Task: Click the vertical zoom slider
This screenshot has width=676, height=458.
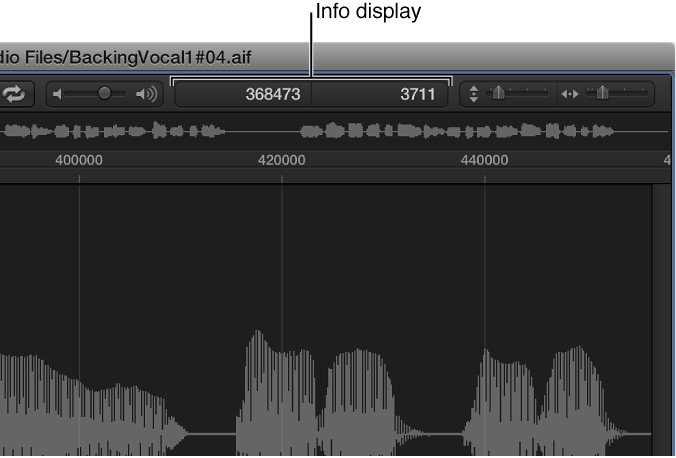Action: click(x=516, y=93)
